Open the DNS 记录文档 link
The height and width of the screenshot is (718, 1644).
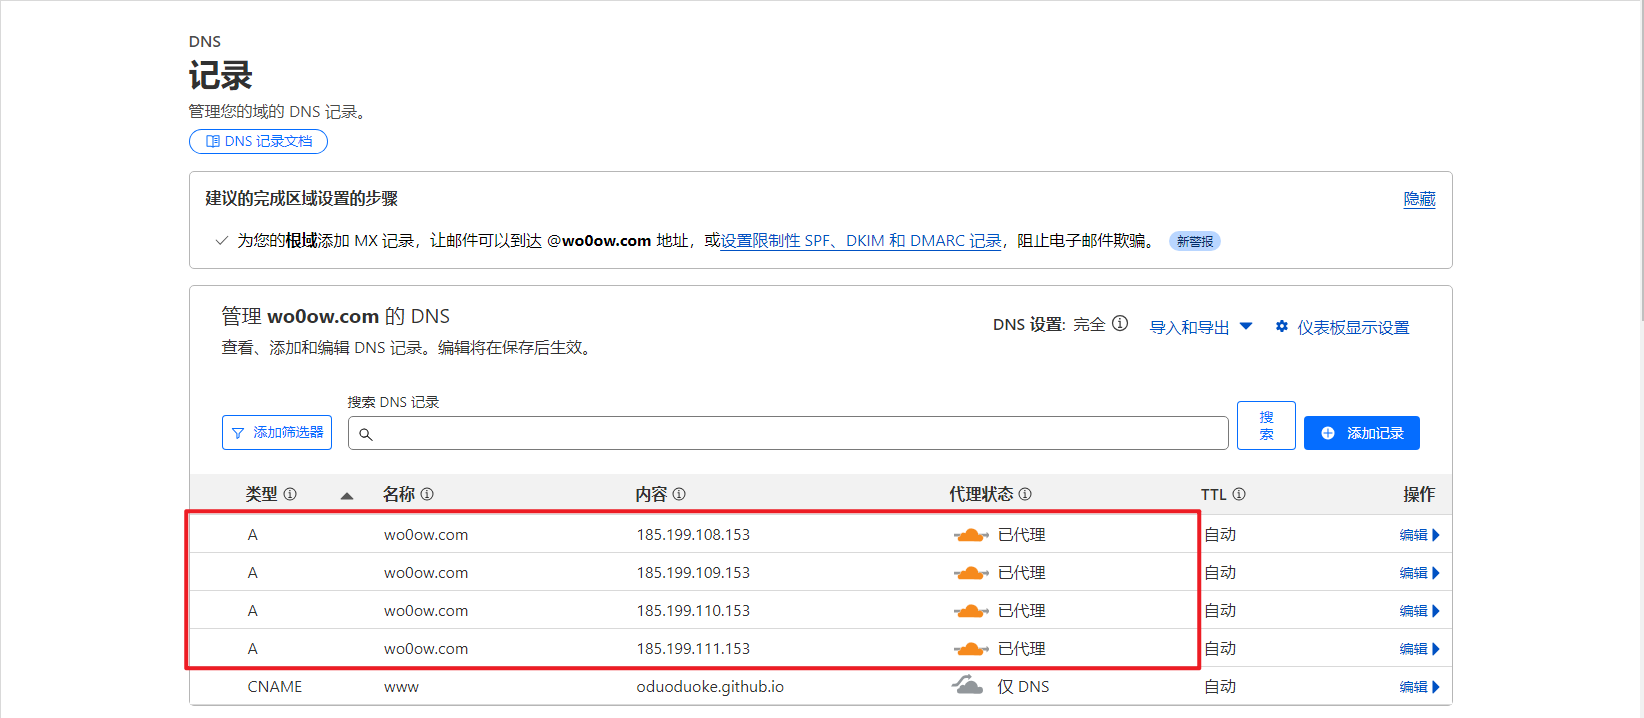[x=258, y=142]
